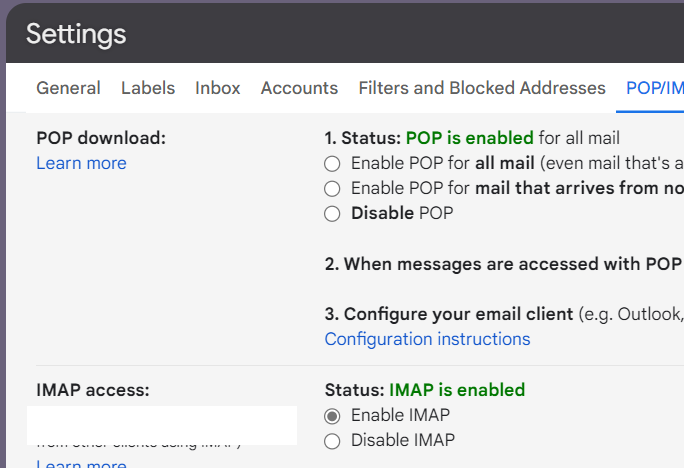The width and height of the screenshot is (684, 468).
Task: Click the POP download section label
Action: (x=101, y=138)
